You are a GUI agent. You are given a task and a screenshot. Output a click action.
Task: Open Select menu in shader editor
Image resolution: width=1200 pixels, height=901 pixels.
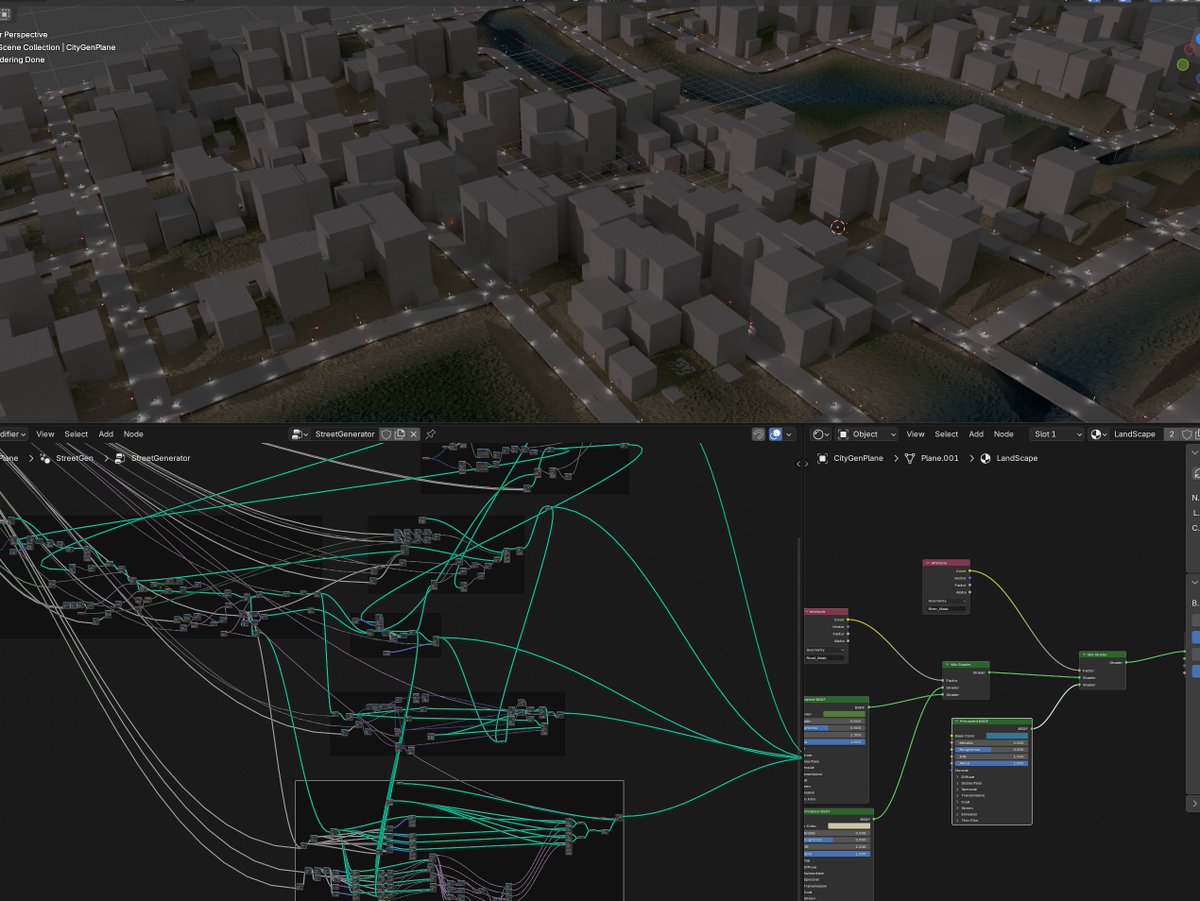click(x=946, y=434)
